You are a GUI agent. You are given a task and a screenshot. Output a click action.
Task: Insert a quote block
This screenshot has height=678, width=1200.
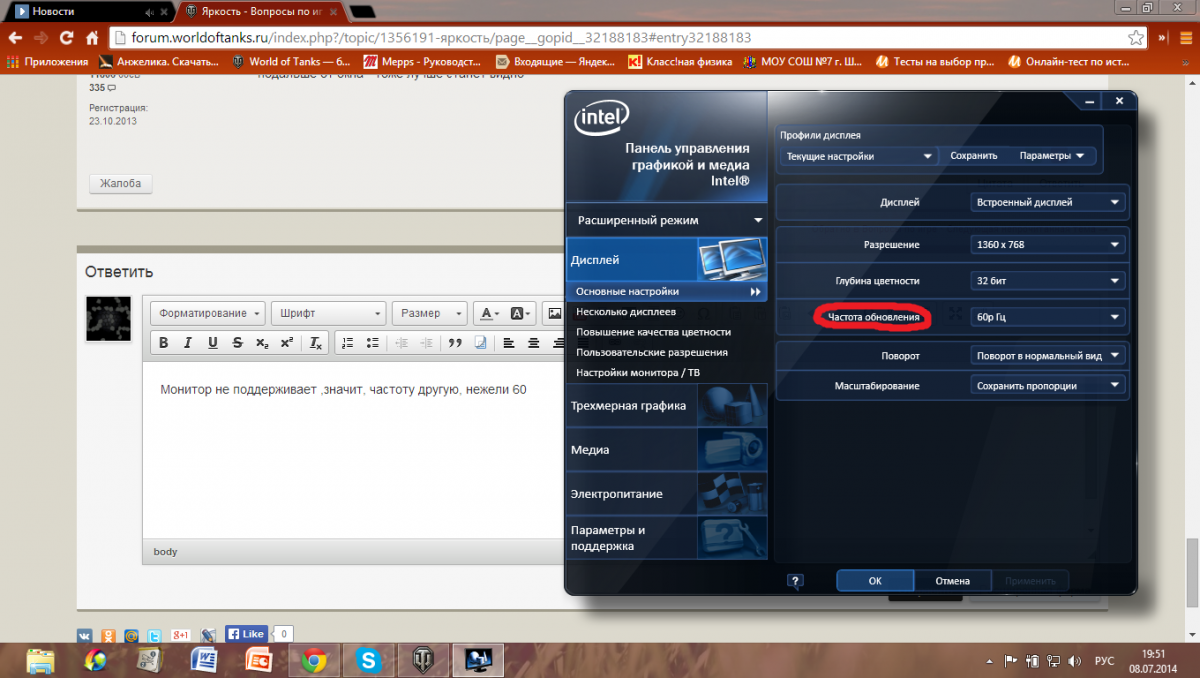(x=455, y=343)
